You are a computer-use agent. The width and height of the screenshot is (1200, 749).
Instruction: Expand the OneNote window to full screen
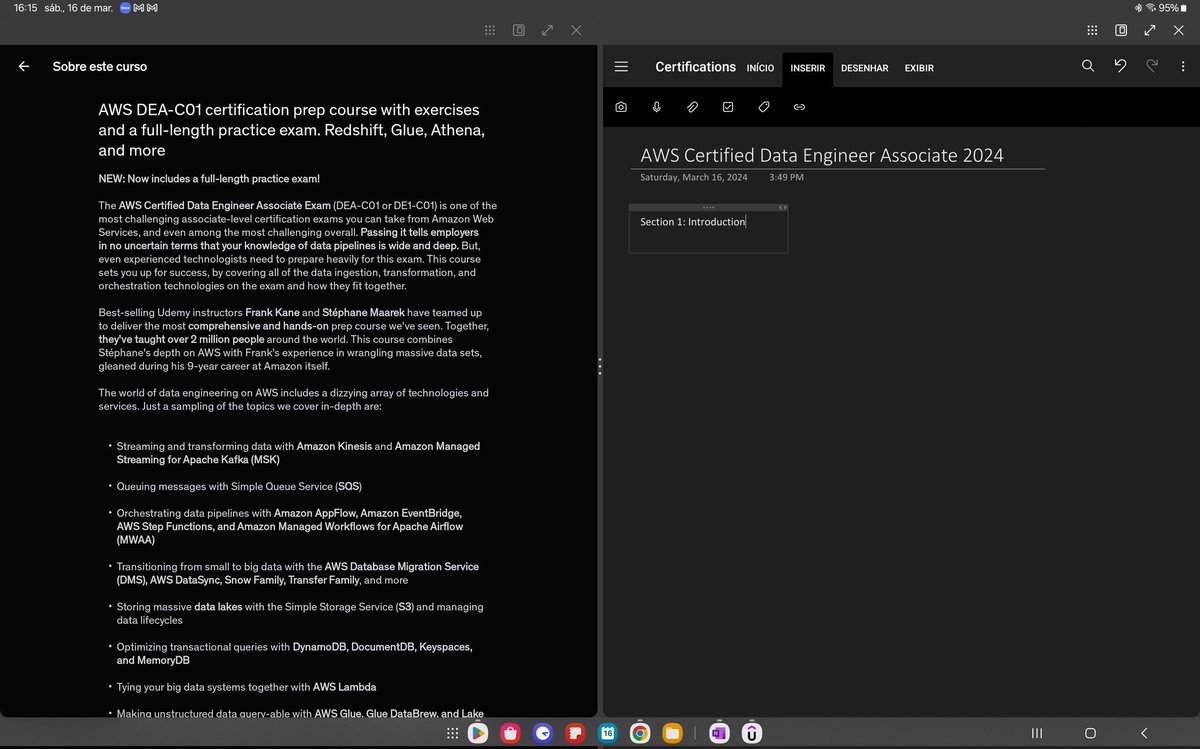pyautogui.click(x=1150, y=30)
